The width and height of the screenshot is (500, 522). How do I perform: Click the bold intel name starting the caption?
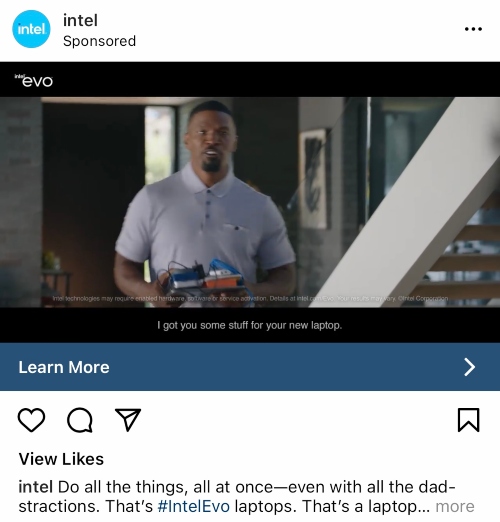[x=36, y=487]
